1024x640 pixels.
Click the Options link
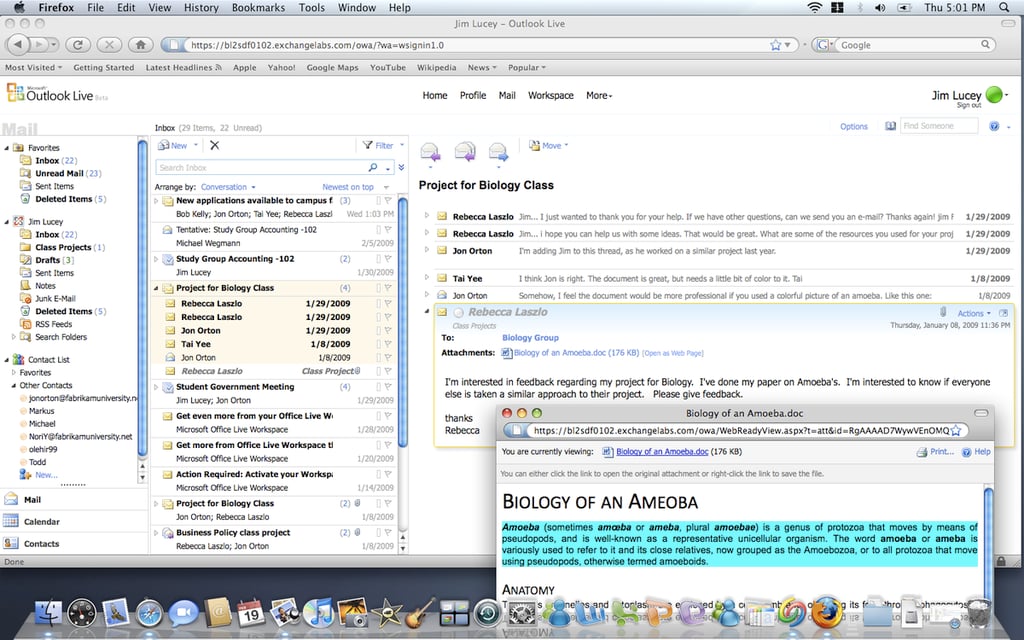(x=854, y=127)
